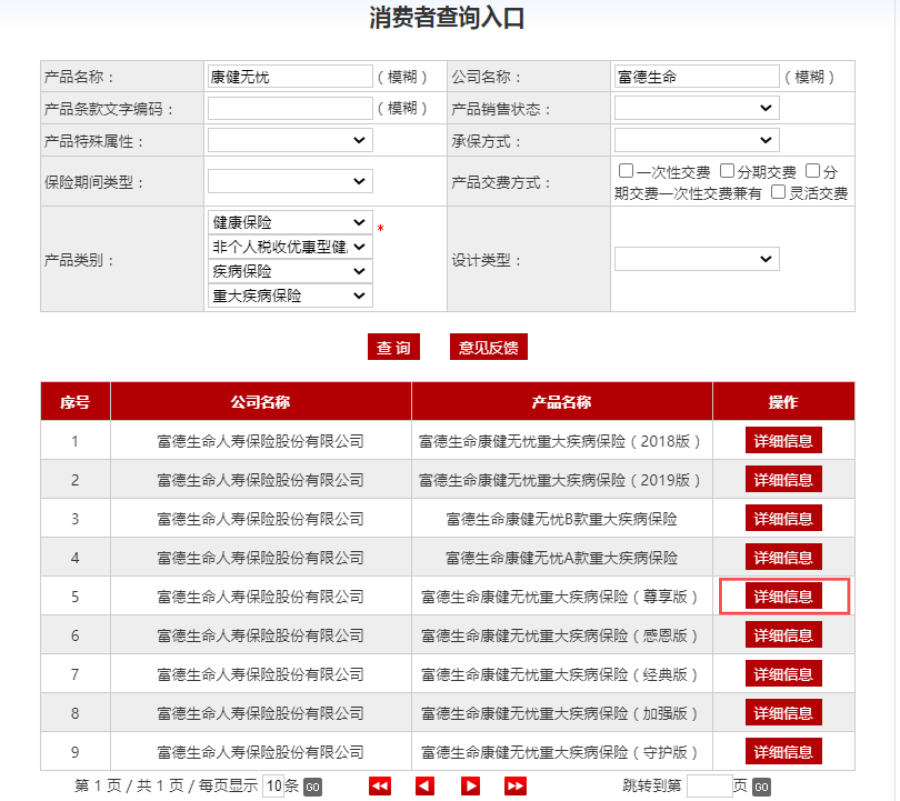Open the 设计类型 dropdown
The image size is (900, 801).
pyautogui.click(x=697, y=259)
